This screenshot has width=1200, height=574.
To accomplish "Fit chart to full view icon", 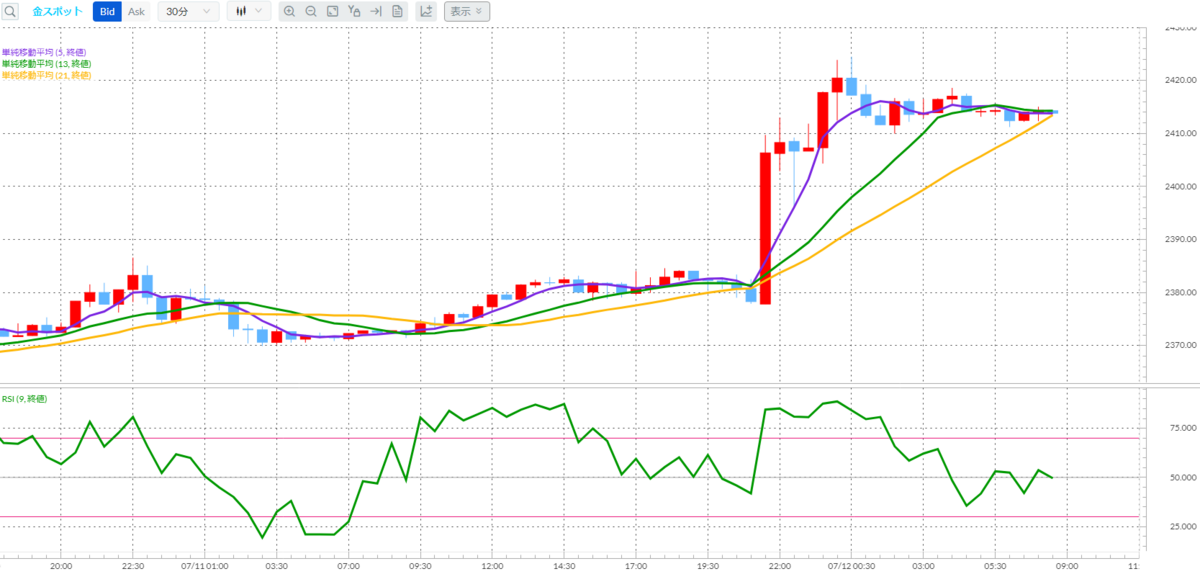I will 333,12.
